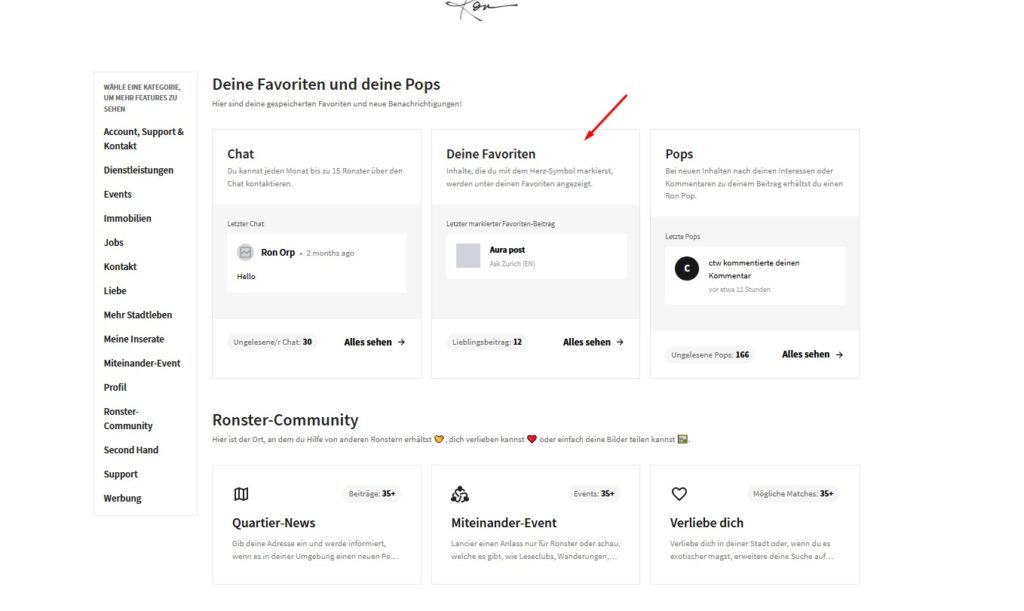This screenshot has width=1024, height=611.
Task: Open last chat message from Ron Orp
Action: 316,264
